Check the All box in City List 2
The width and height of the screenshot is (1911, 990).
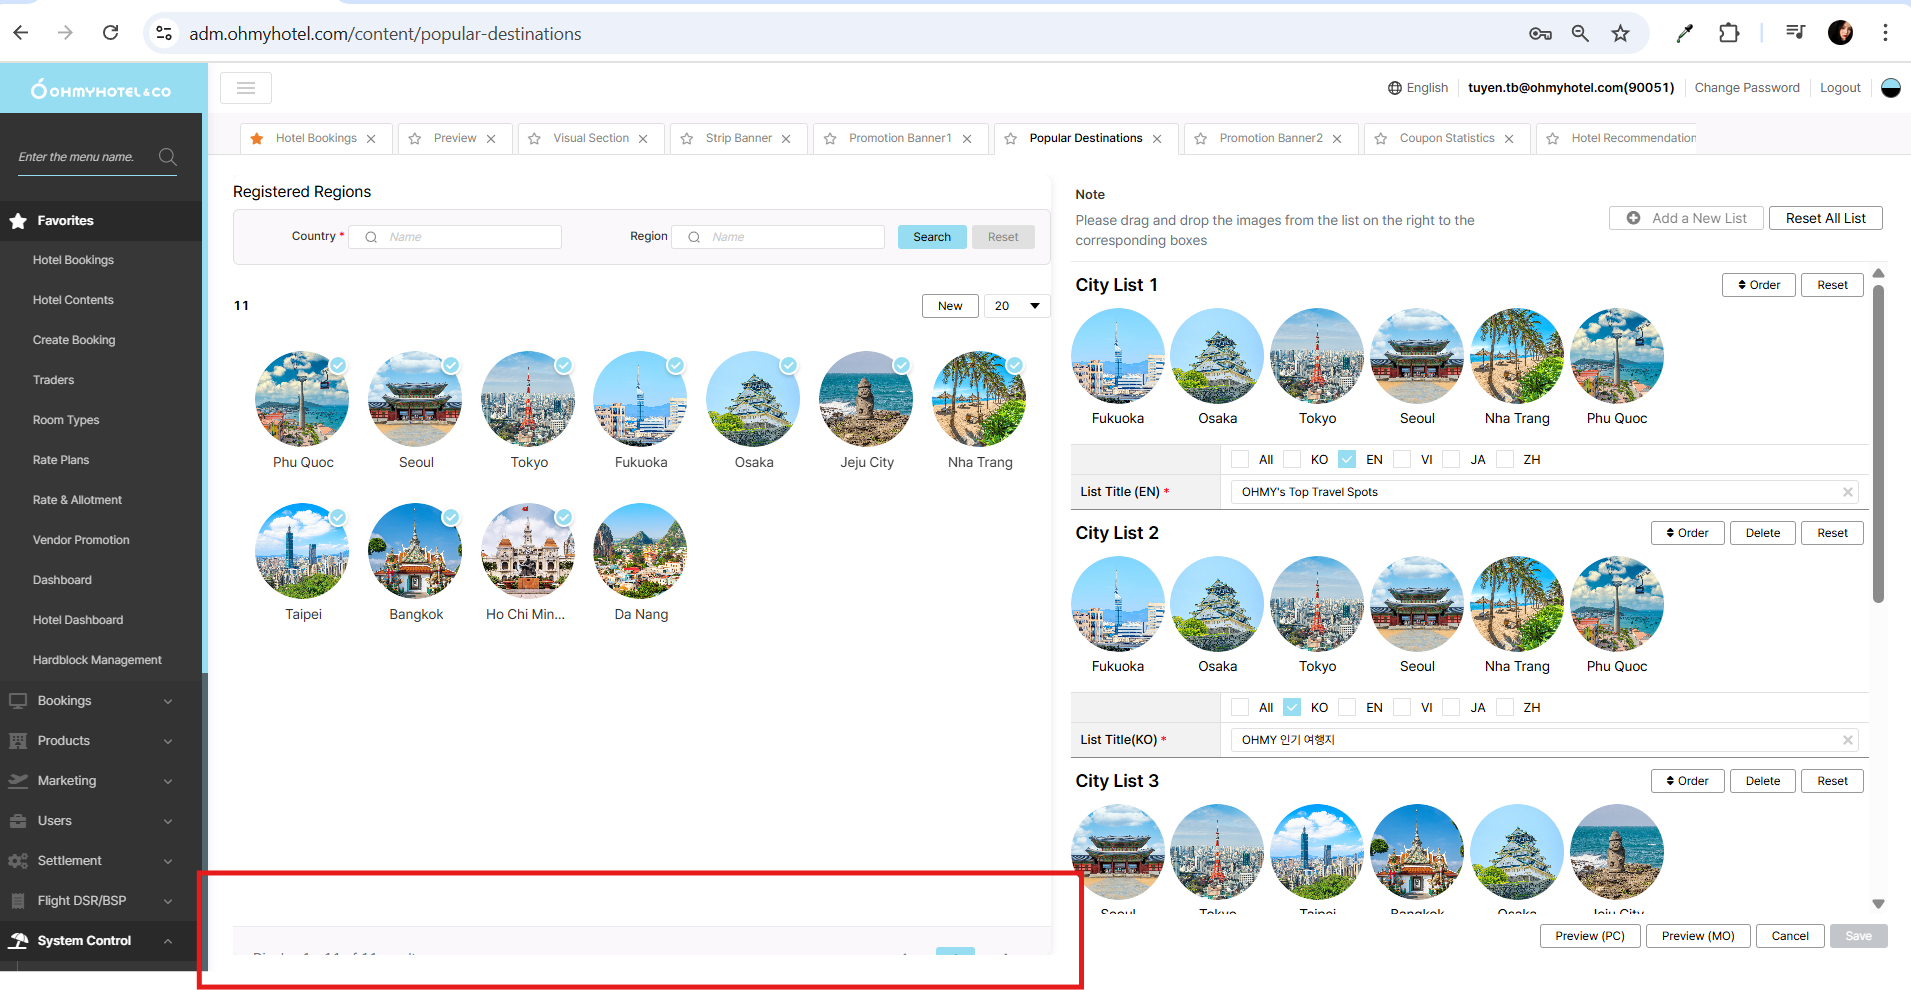[x=1240, y=707]
